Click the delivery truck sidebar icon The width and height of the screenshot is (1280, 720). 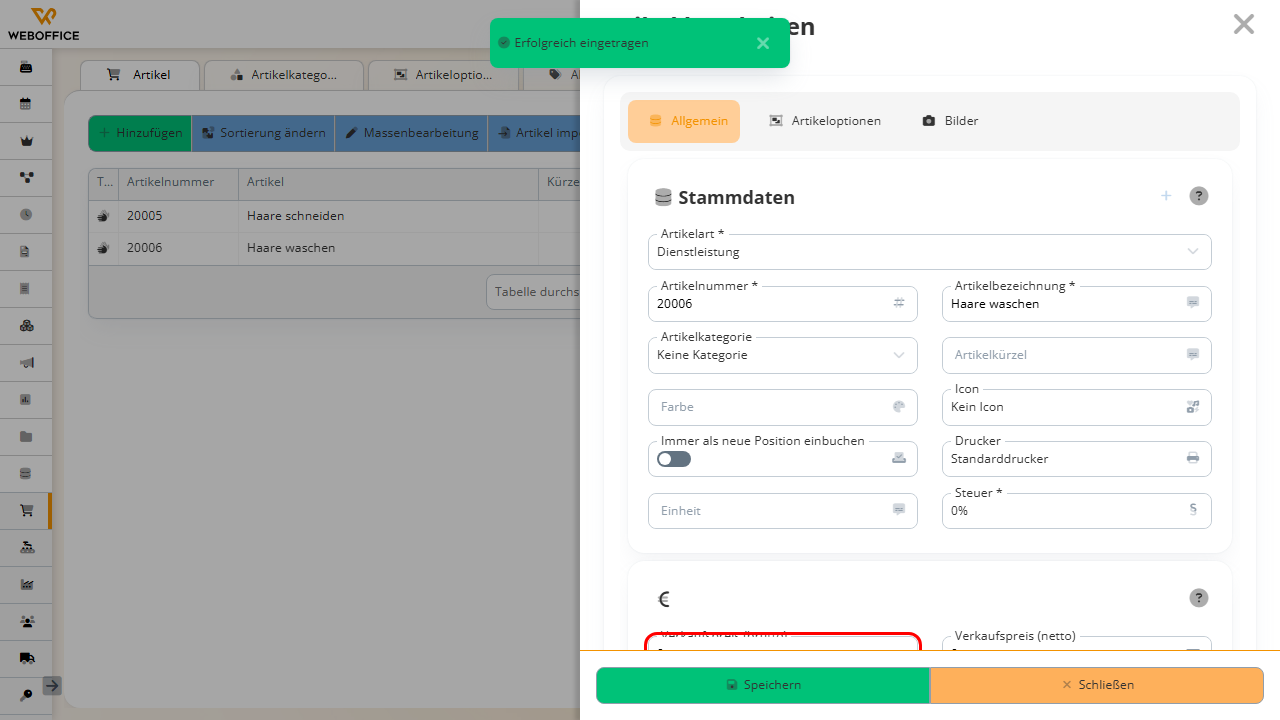pos(26,658)
